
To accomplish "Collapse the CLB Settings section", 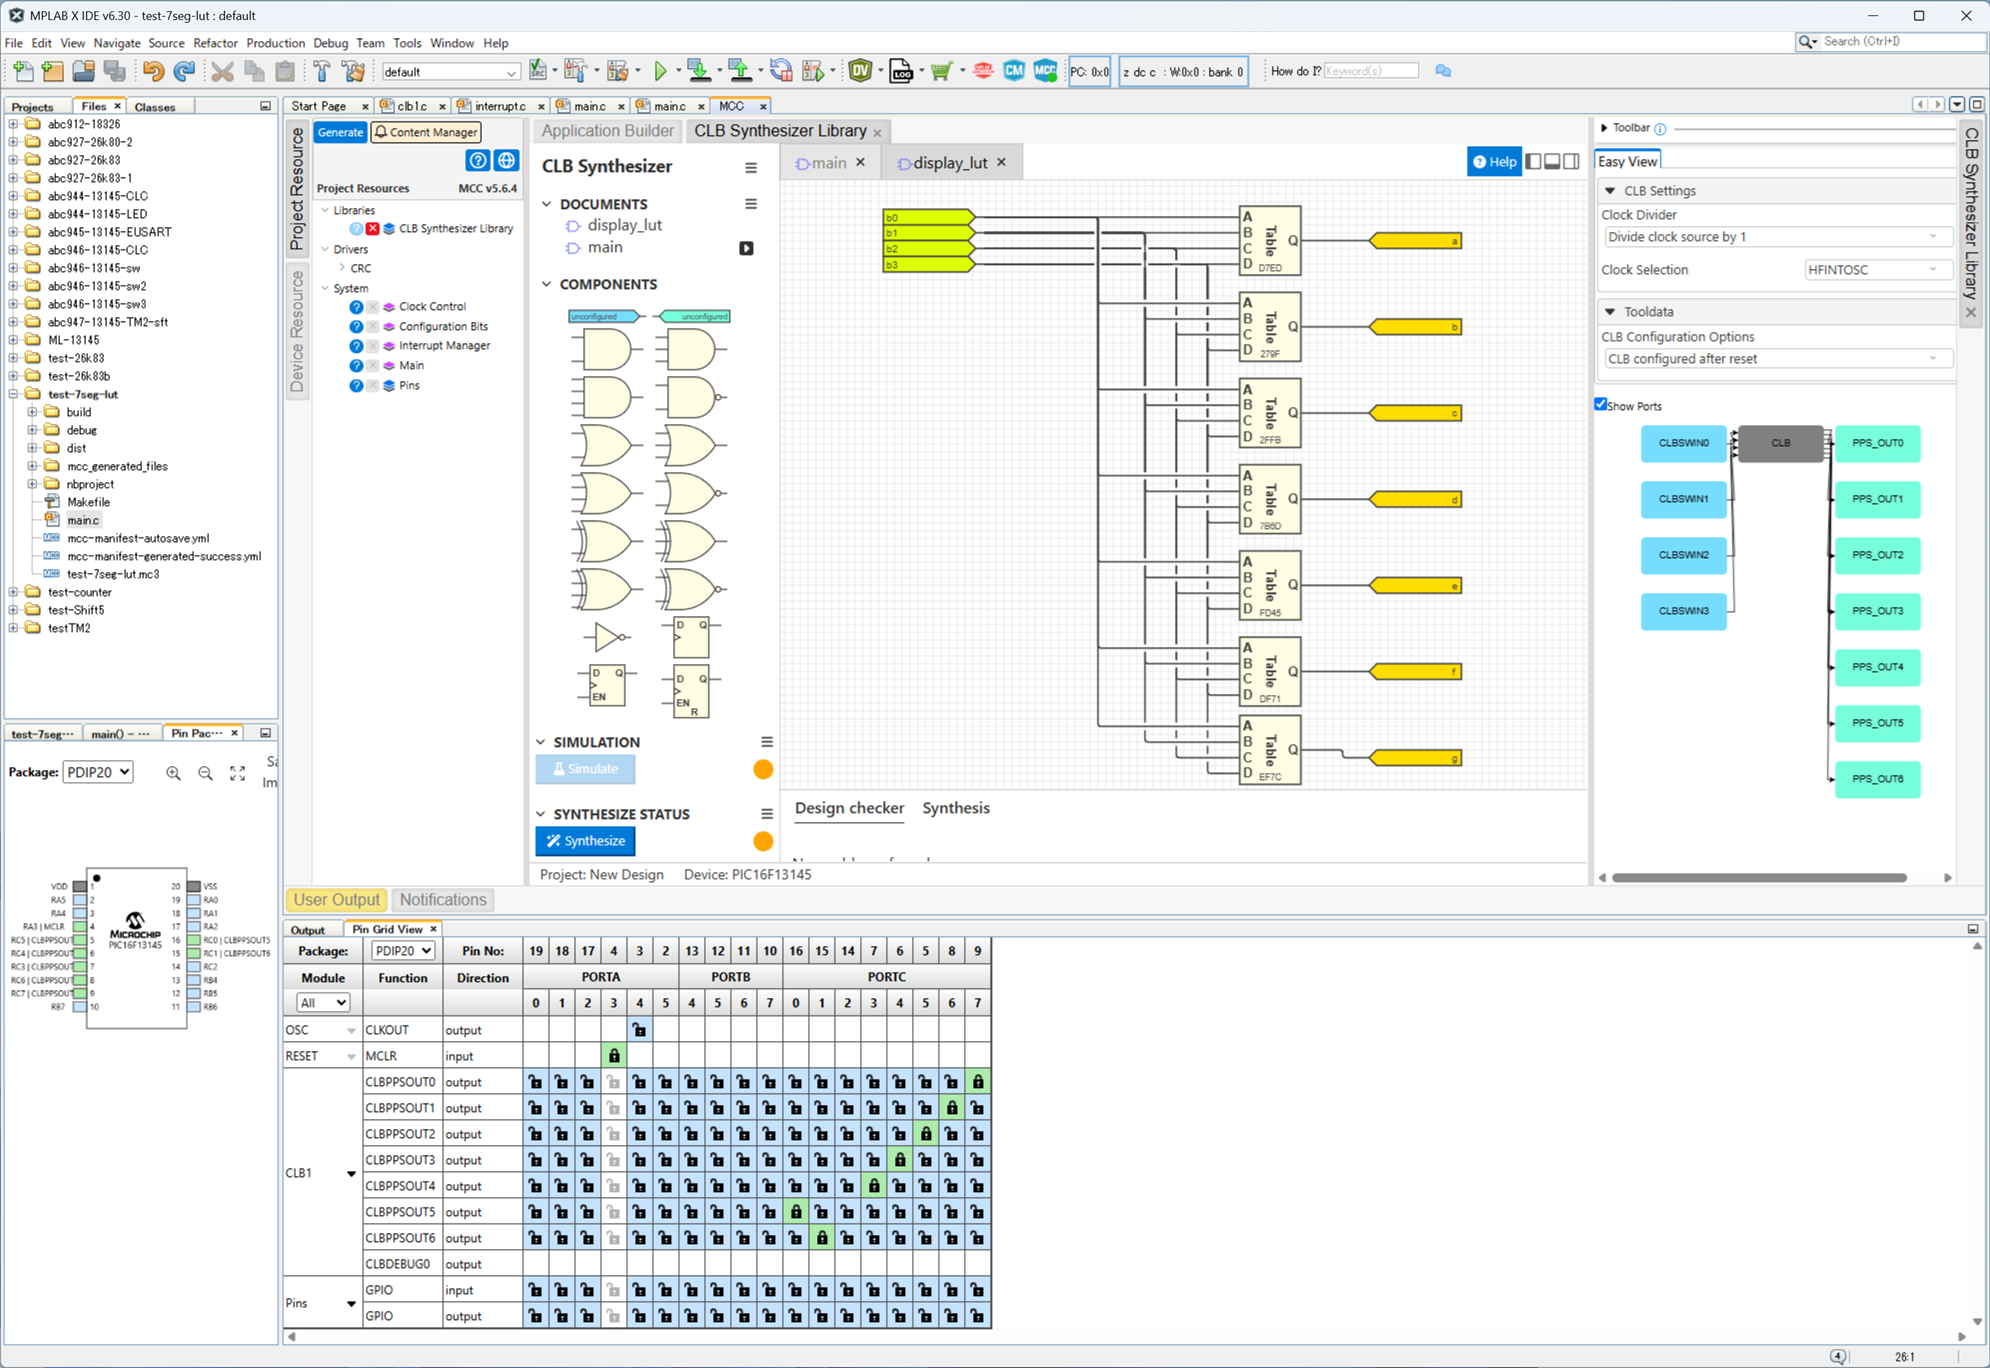I will pyautogui.click(x=1610, y=191).
